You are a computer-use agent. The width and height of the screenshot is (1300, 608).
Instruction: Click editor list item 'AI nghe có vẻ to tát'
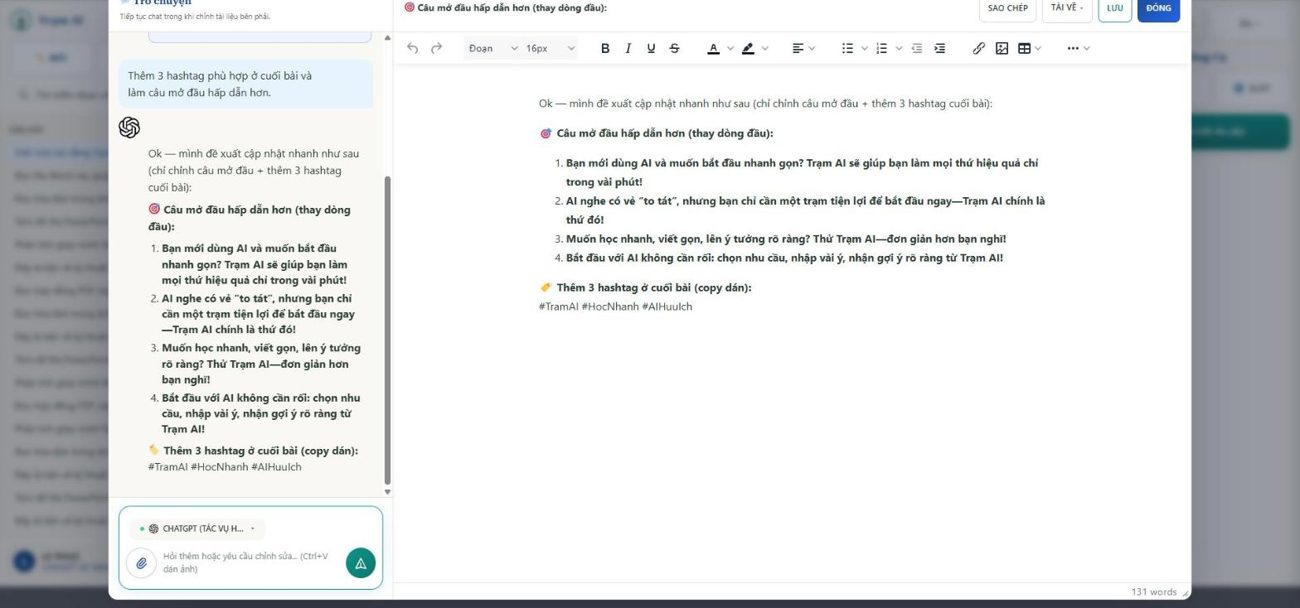(x=805, y=210)
